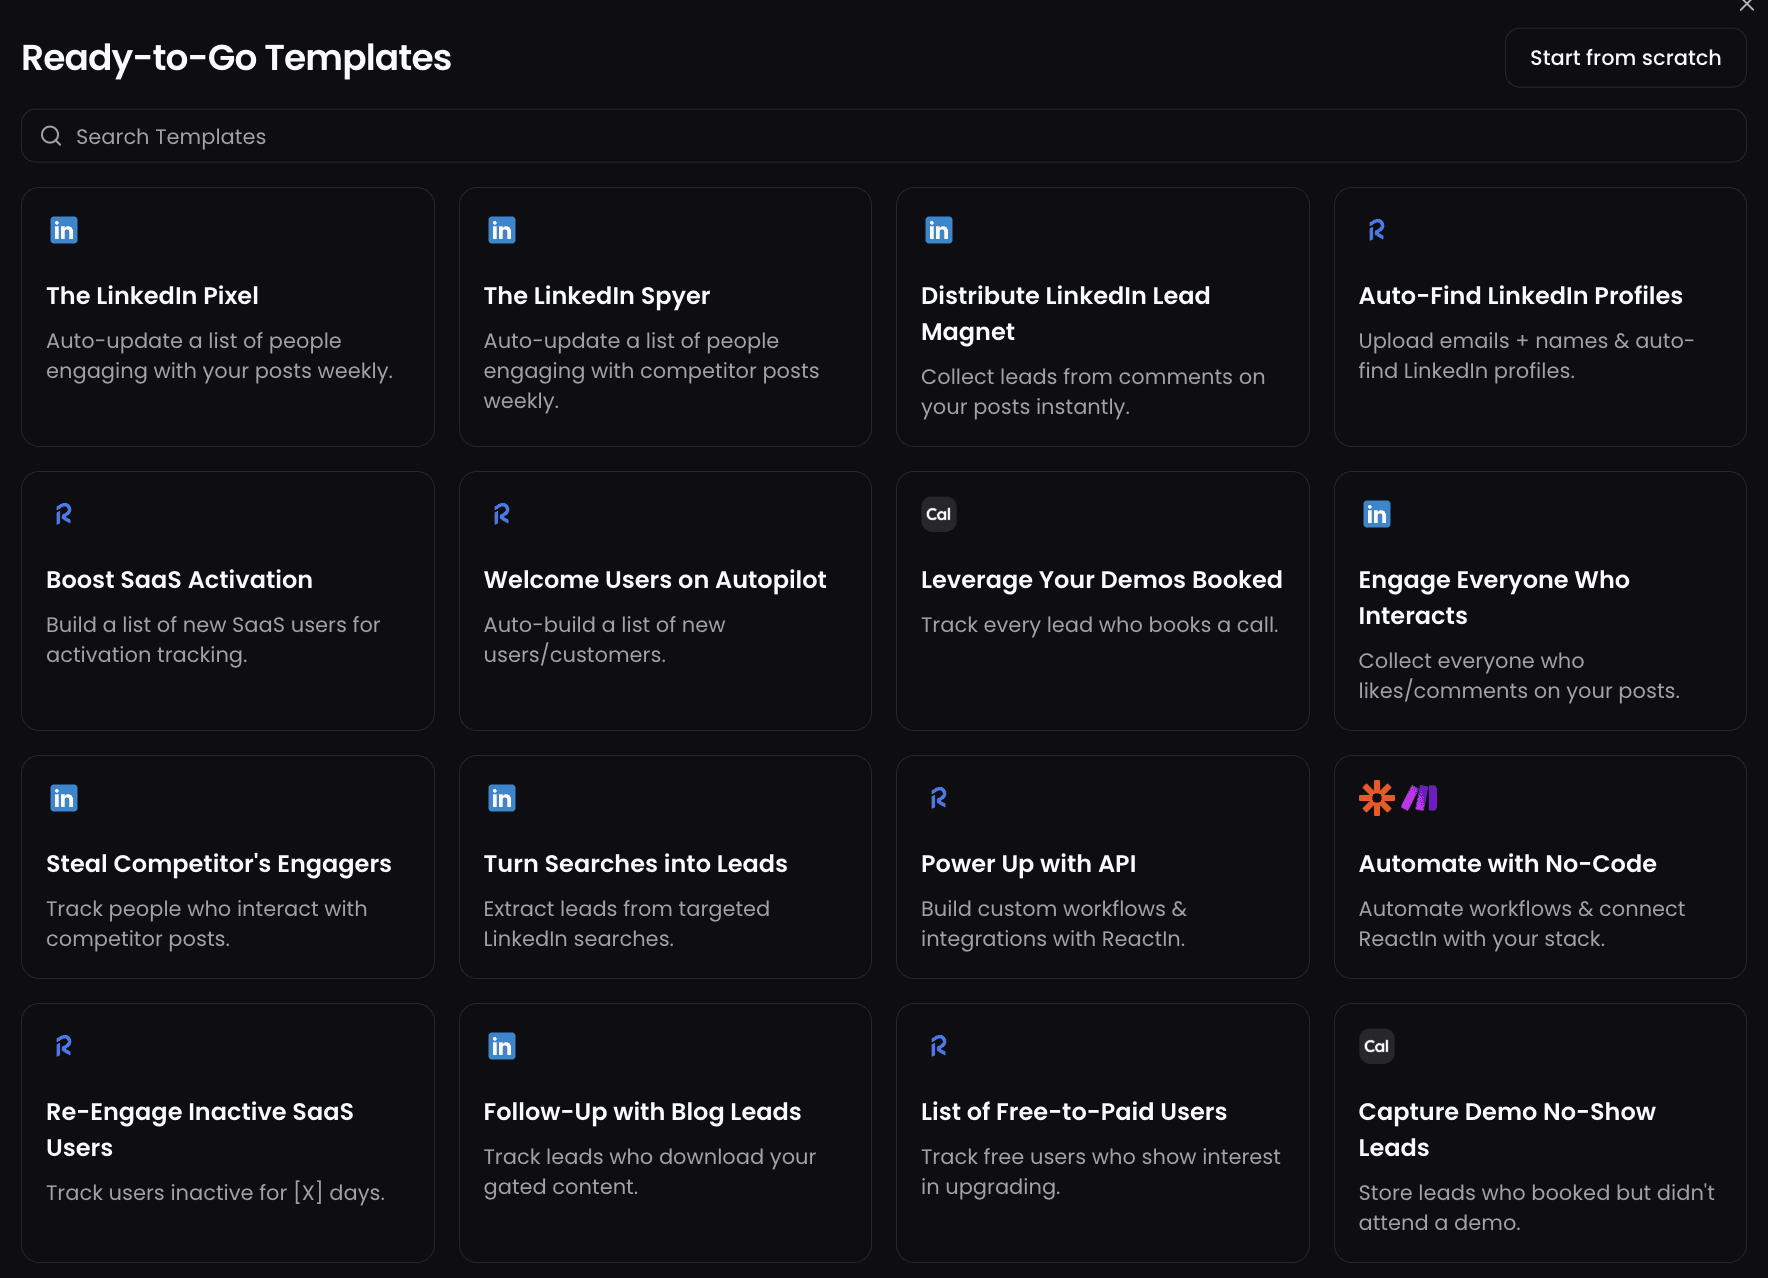Click the LinkedIn icon on Turn Searches into Leads

pos(501,797)
